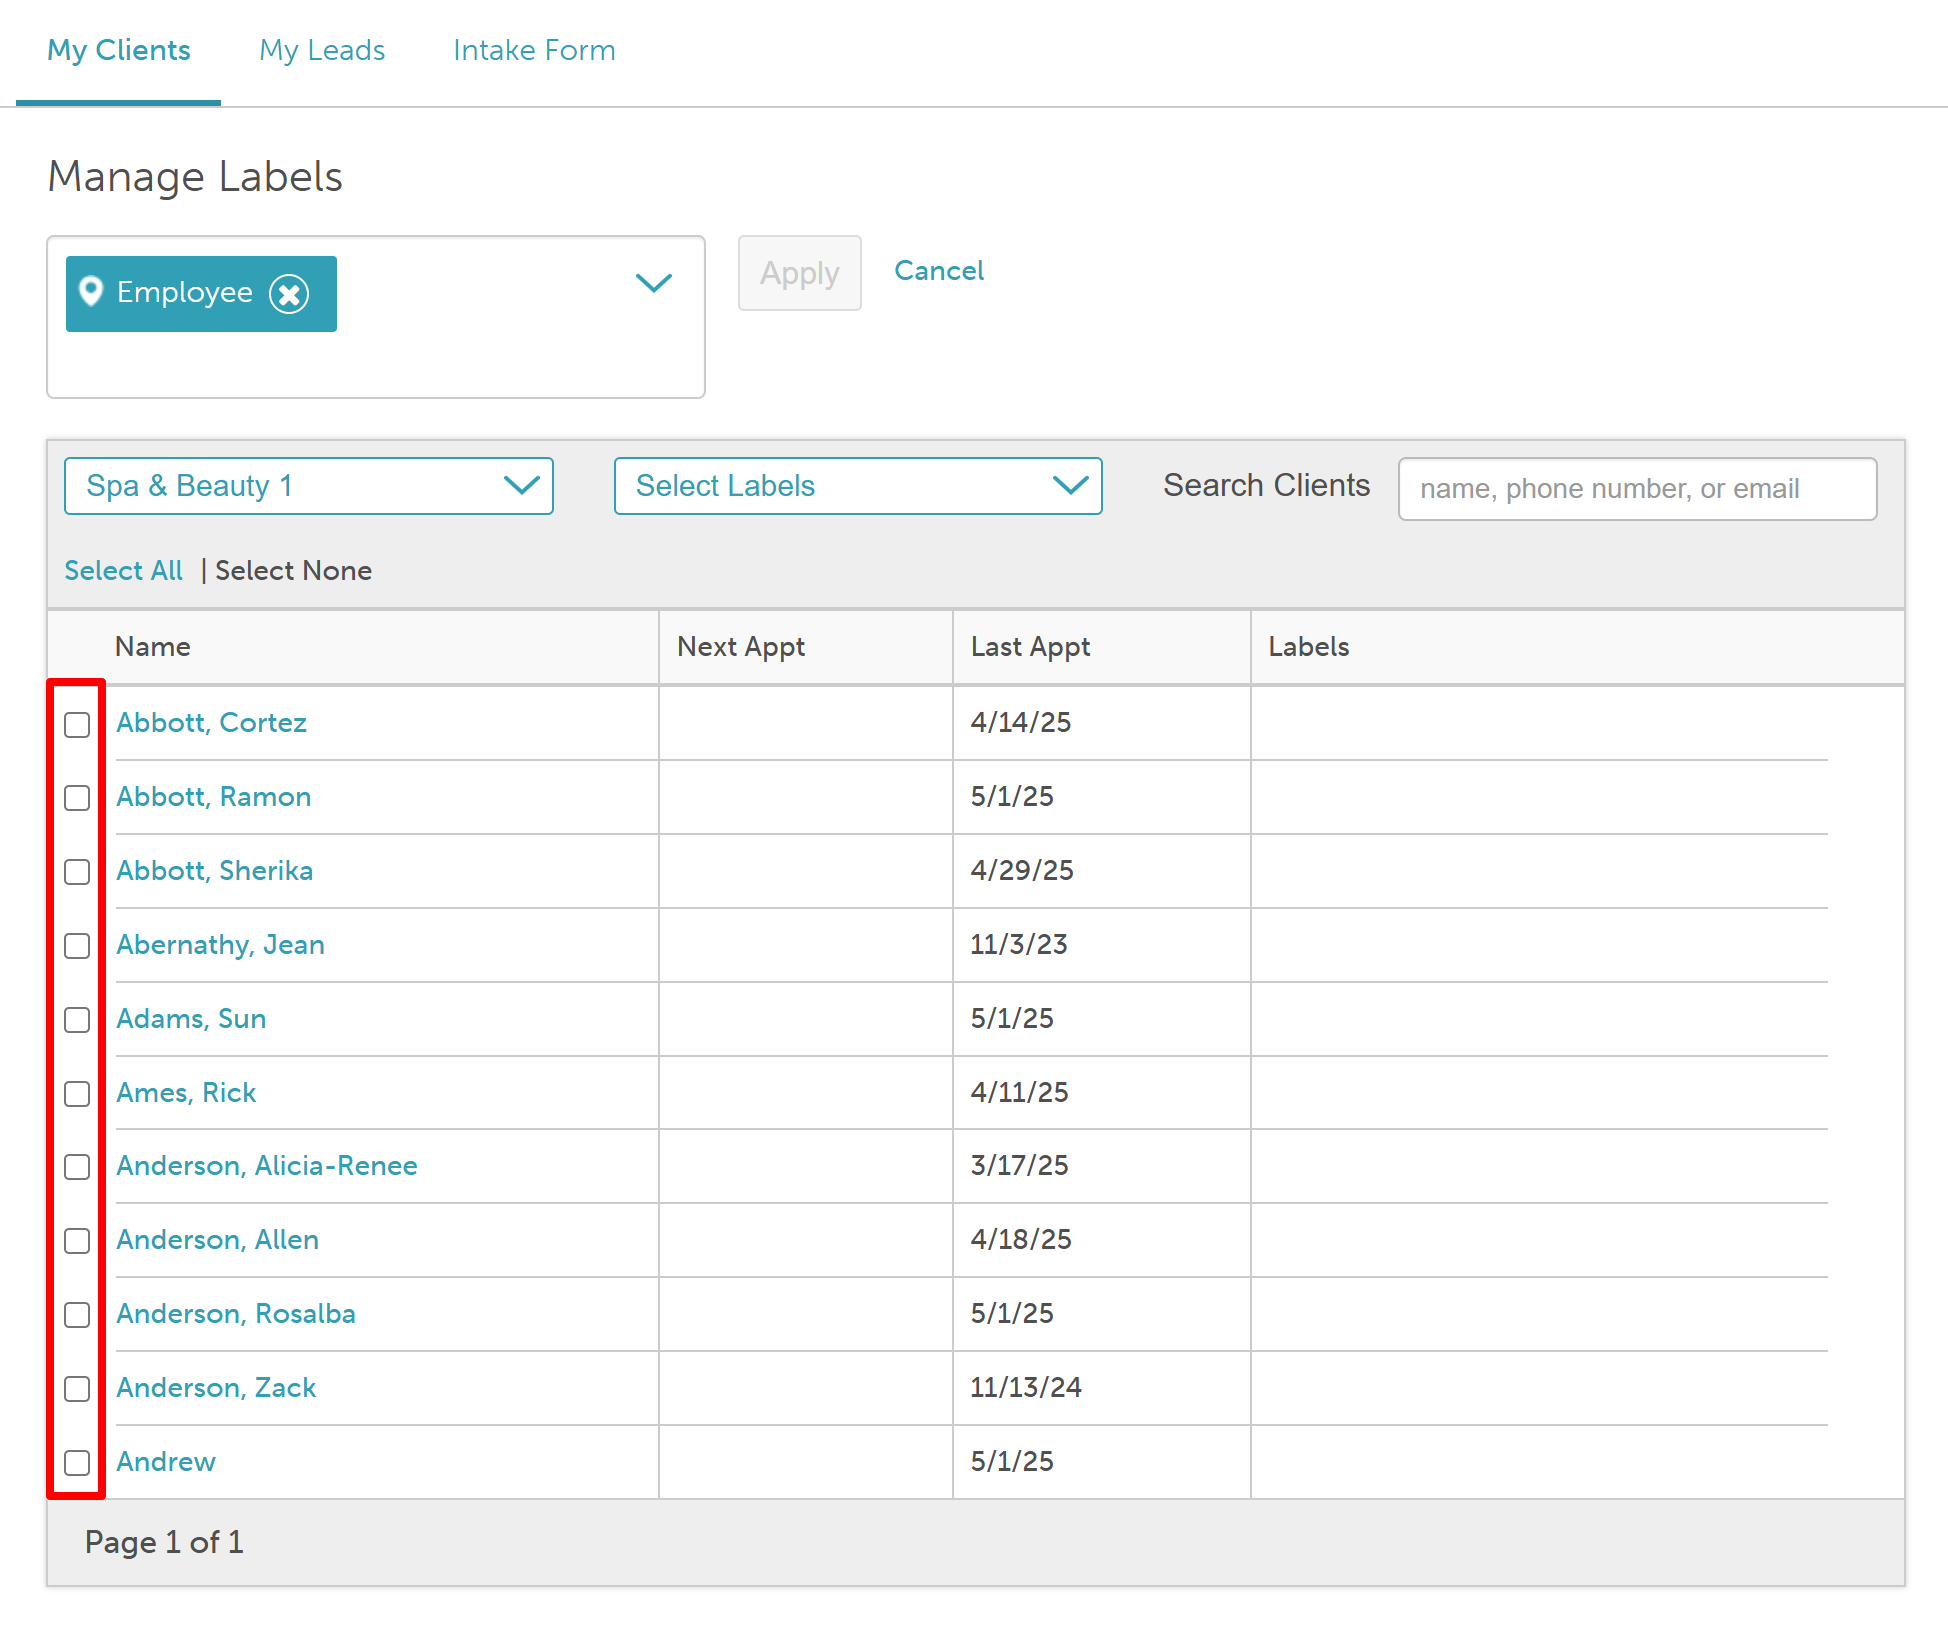Click the Cancel link

[x=938, y=271]
